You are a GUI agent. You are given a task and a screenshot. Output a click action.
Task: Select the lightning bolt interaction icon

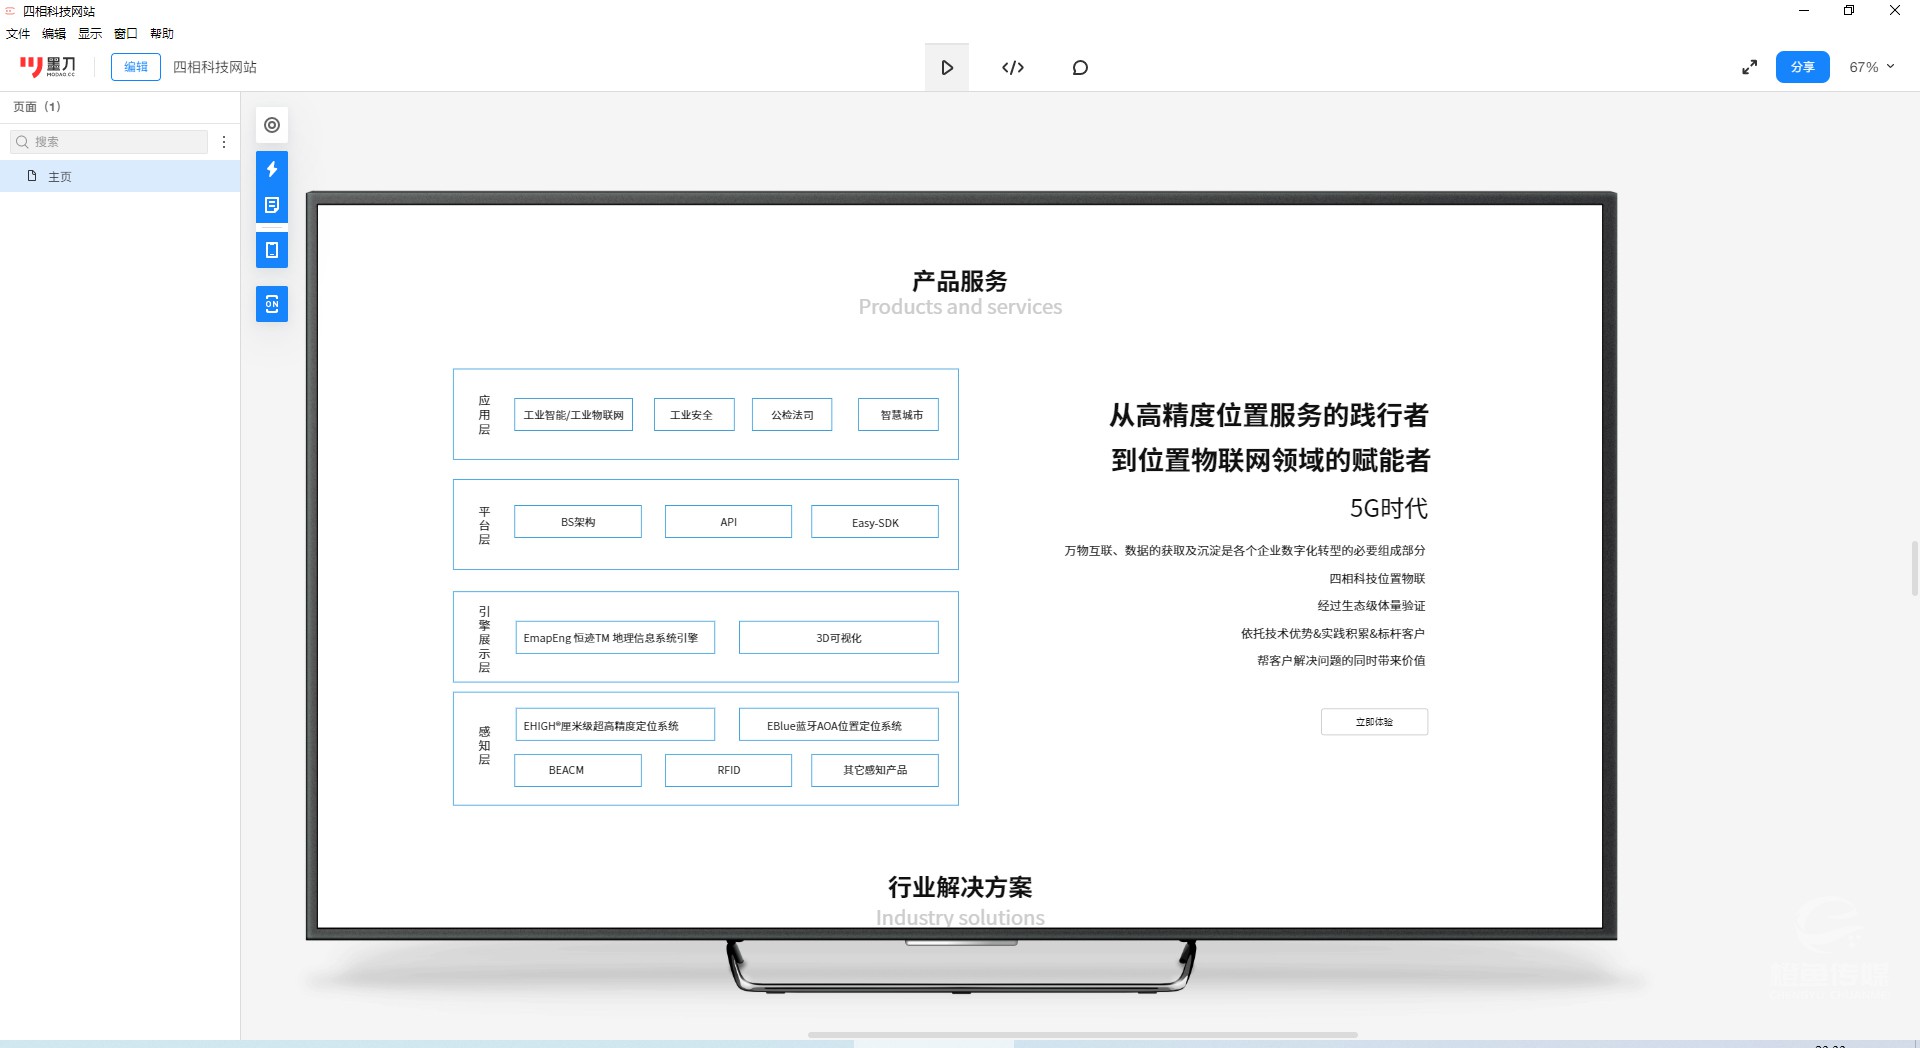pyautogui.click(x=272, y=169)
